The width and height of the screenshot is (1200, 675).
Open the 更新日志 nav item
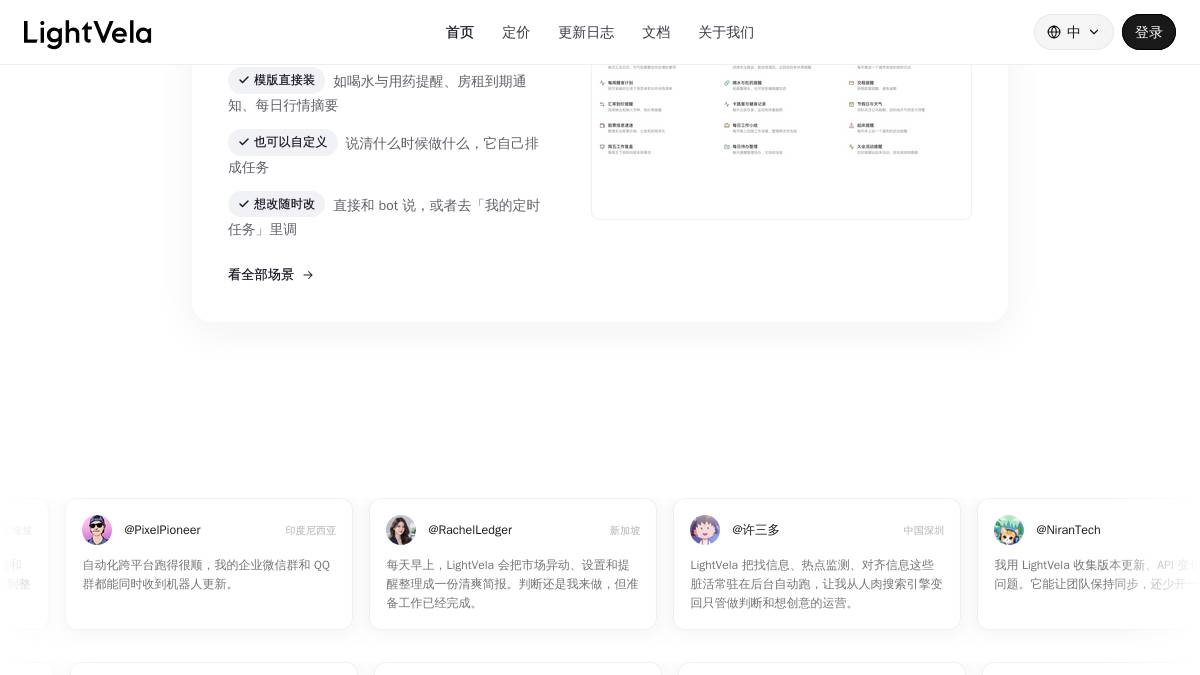[x=586, y=32]
